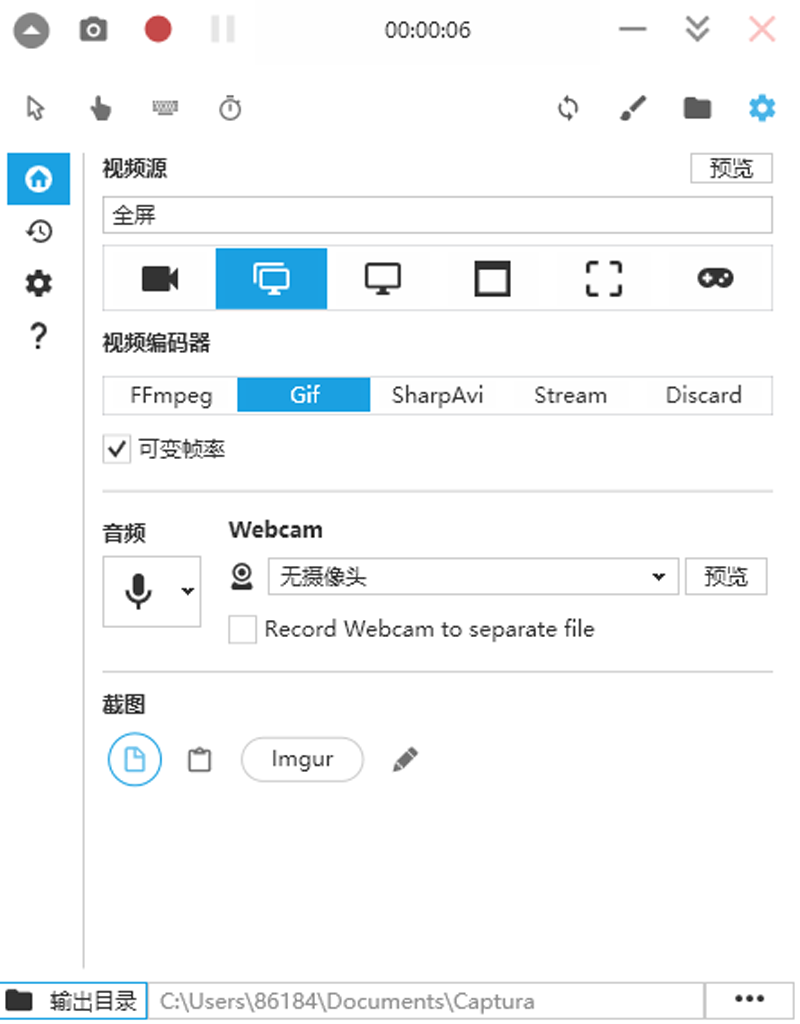The height and width of the screenshot is (1024, 800).
Task: Toggle mouse clicks overlay hand icon
Action: [x=100, y=108]
